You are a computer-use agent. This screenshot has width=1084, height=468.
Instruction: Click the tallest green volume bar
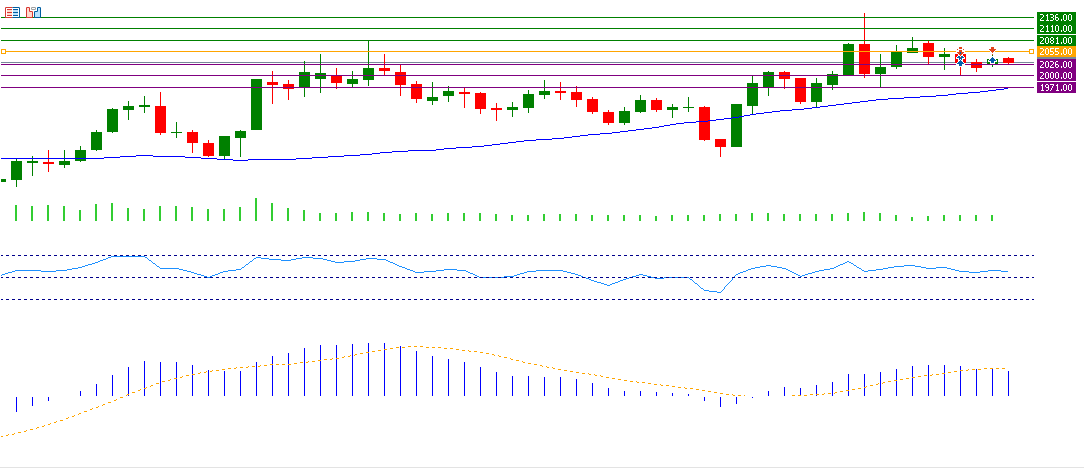pos(256,209)
